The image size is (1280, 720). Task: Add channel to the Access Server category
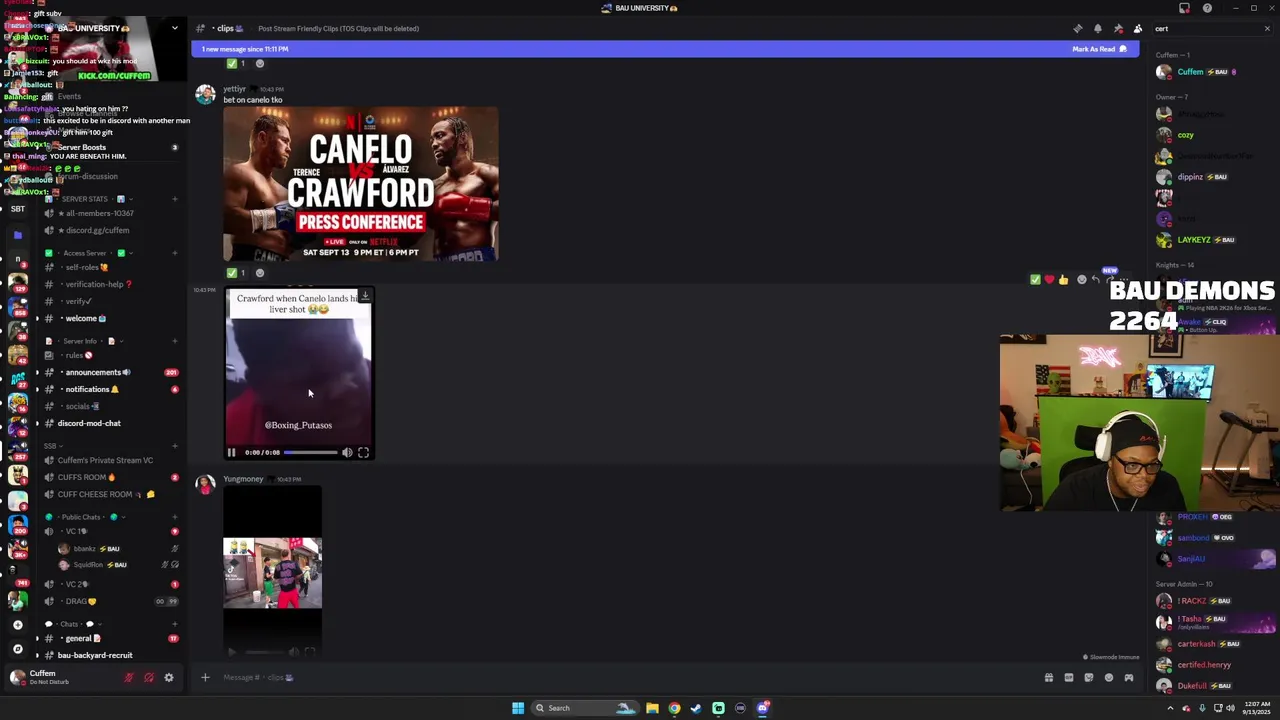(175, 253)
